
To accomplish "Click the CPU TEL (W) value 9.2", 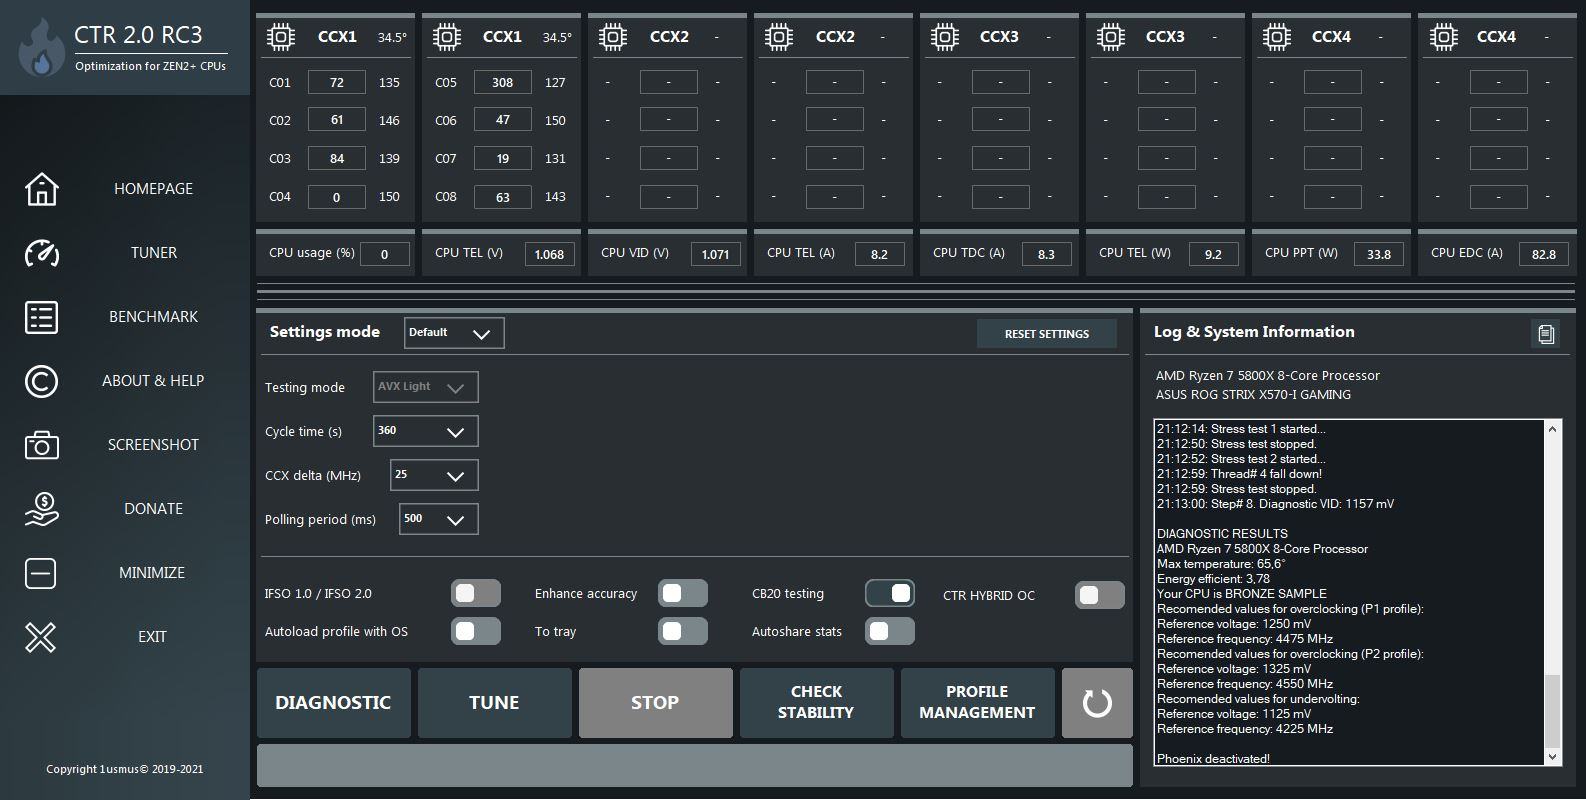I will 1213,254.
